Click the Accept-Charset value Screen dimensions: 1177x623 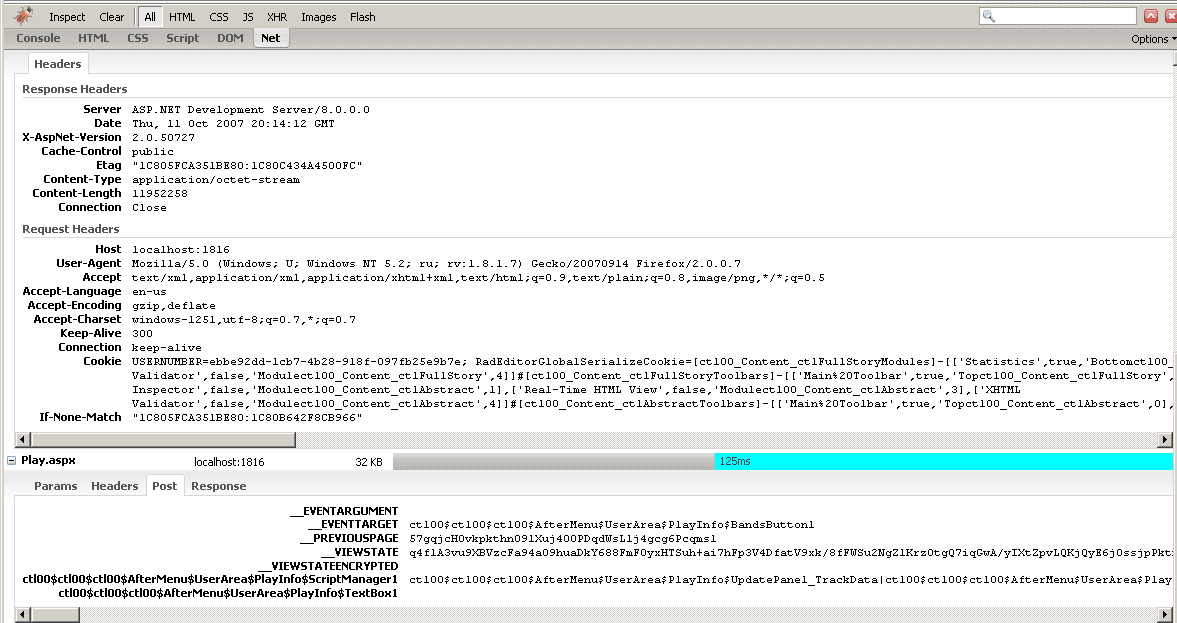[x=244, y=320]
